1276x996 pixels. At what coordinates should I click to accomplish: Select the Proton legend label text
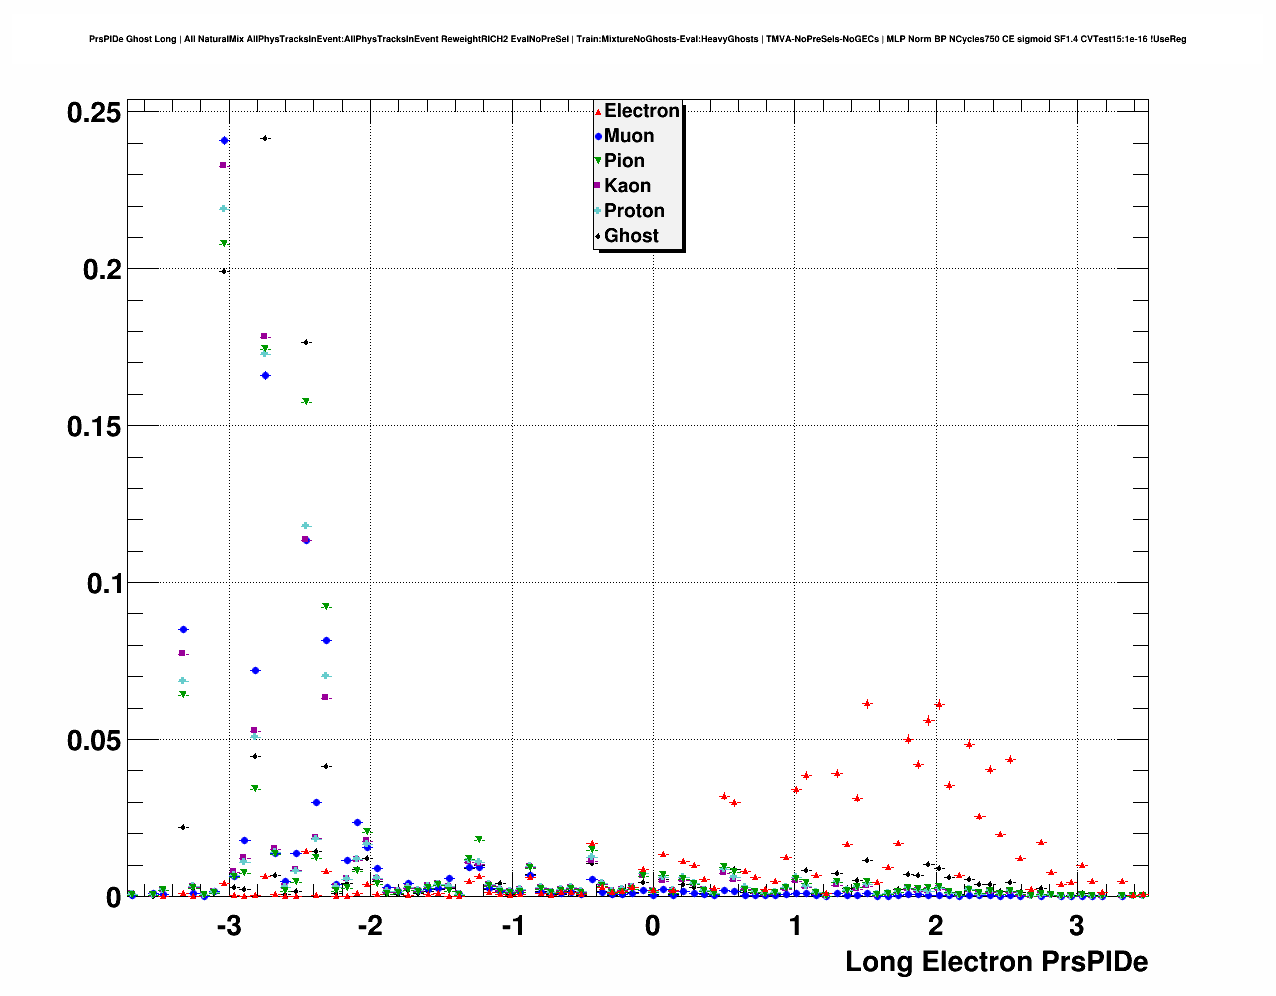[x=634, y=211]
